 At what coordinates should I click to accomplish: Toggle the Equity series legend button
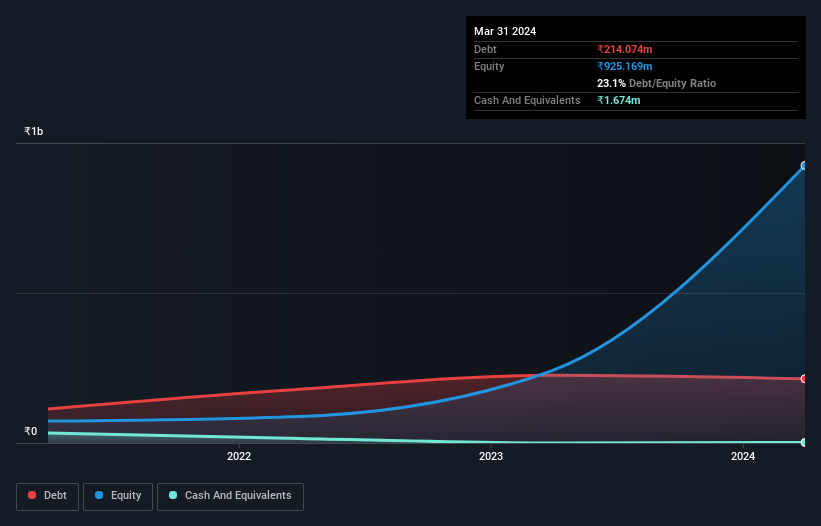118,496
